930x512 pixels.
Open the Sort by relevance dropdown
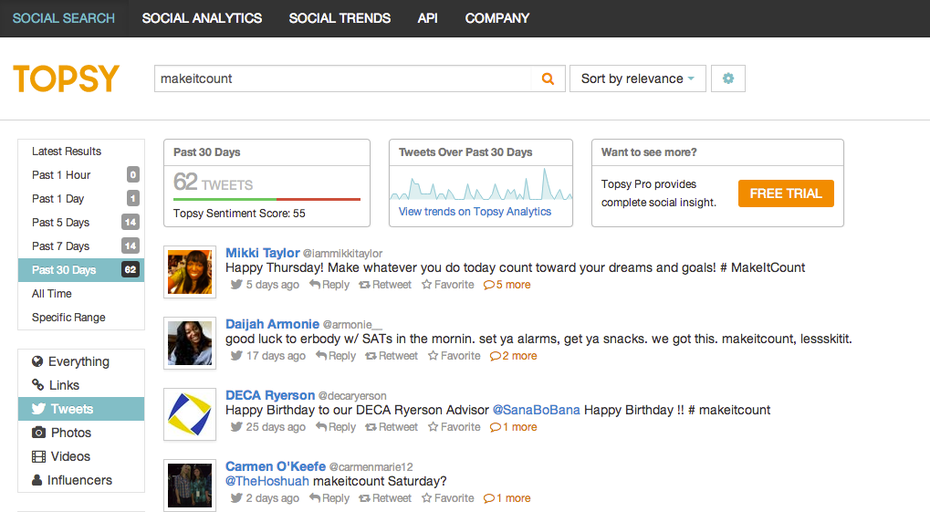click(638, 78)
